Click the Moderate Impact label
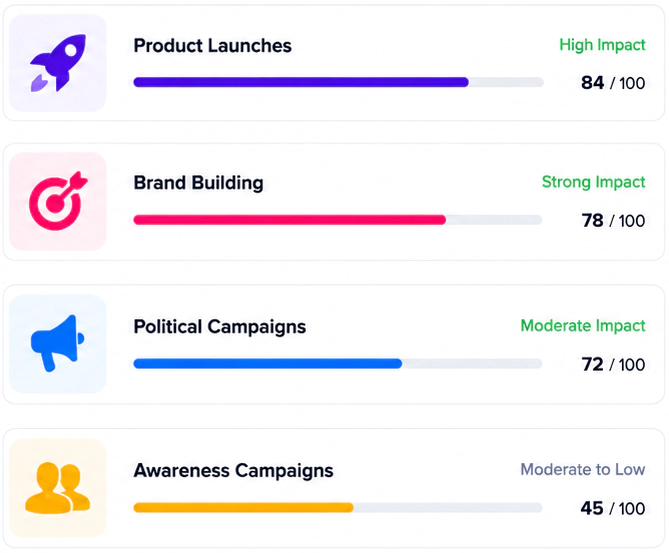The image size is (669, 553). 583,326
